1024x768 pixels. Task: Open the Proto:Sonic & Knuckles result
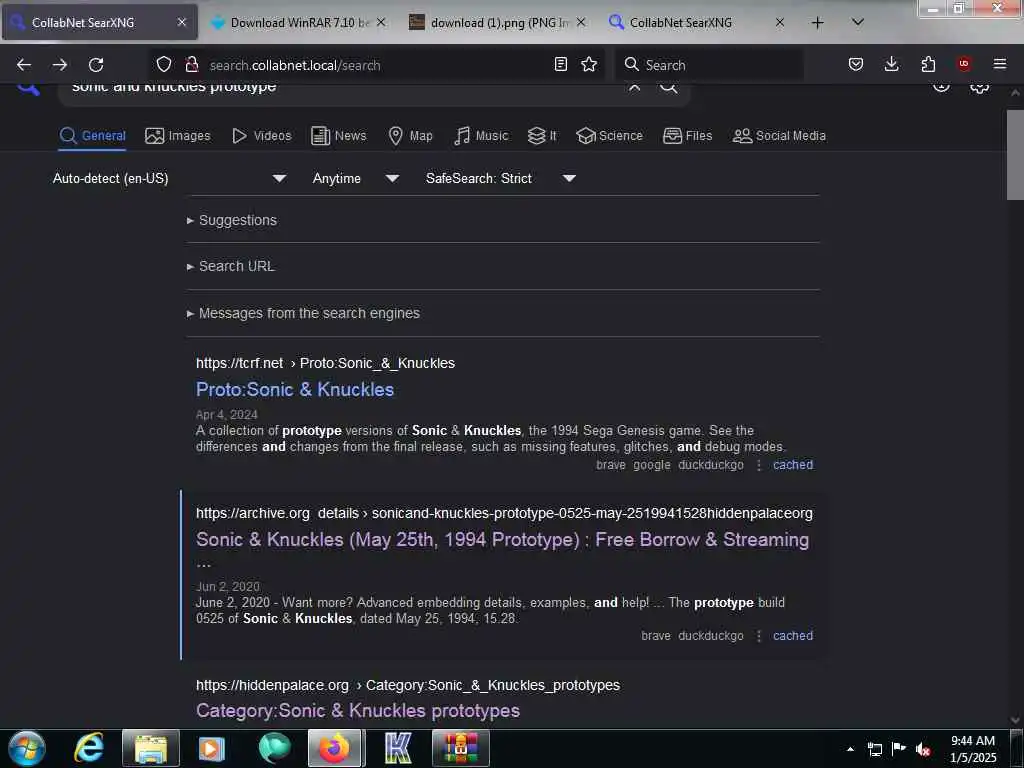click(x=295, y=390)
